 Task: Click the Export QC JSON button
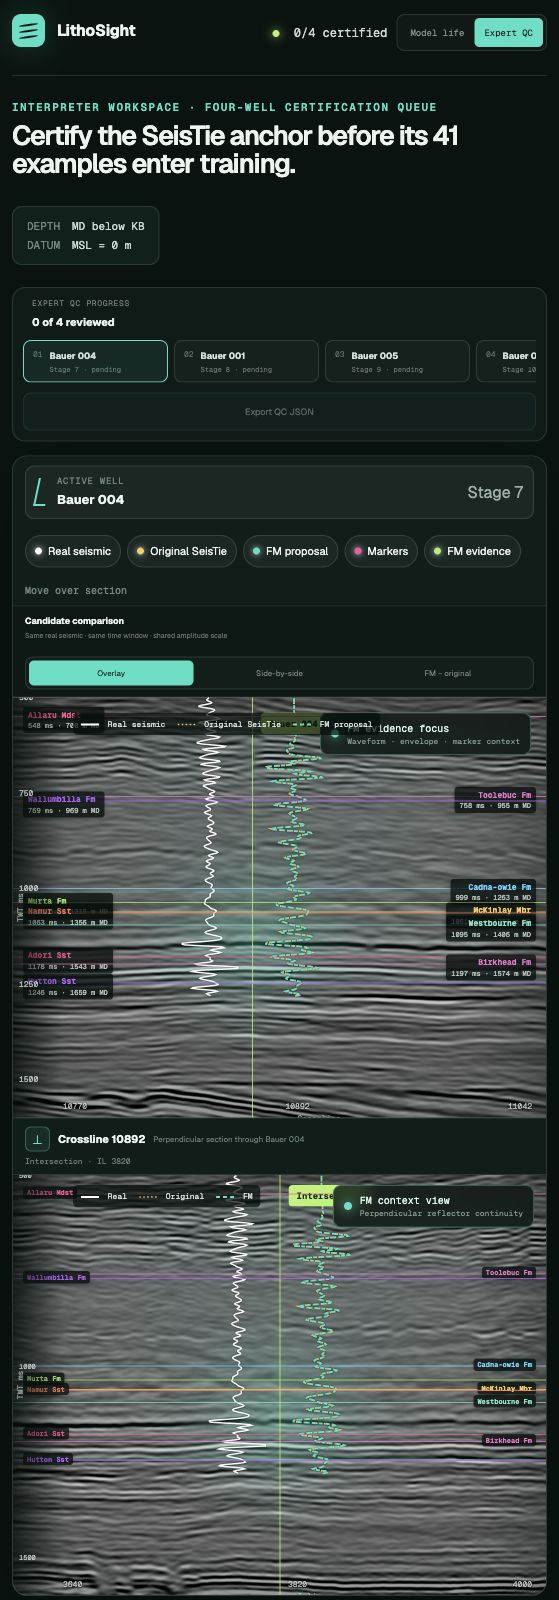279,412
